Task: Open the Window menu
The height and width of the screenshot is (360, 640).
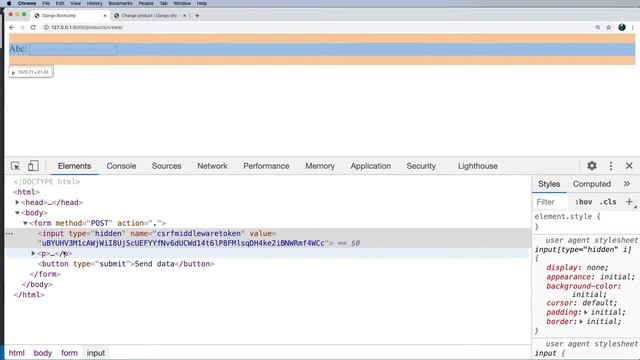Action: pyautogui.click(x=182, y=3)
